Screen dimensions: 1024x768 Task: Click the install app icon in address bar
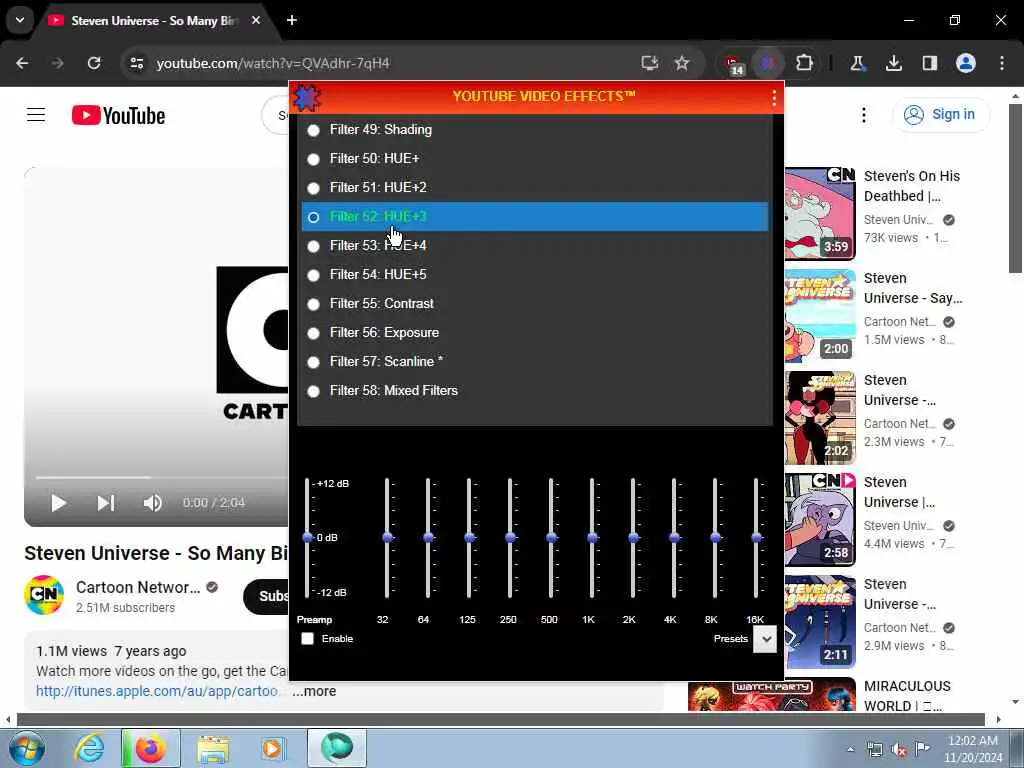[649, 63]
